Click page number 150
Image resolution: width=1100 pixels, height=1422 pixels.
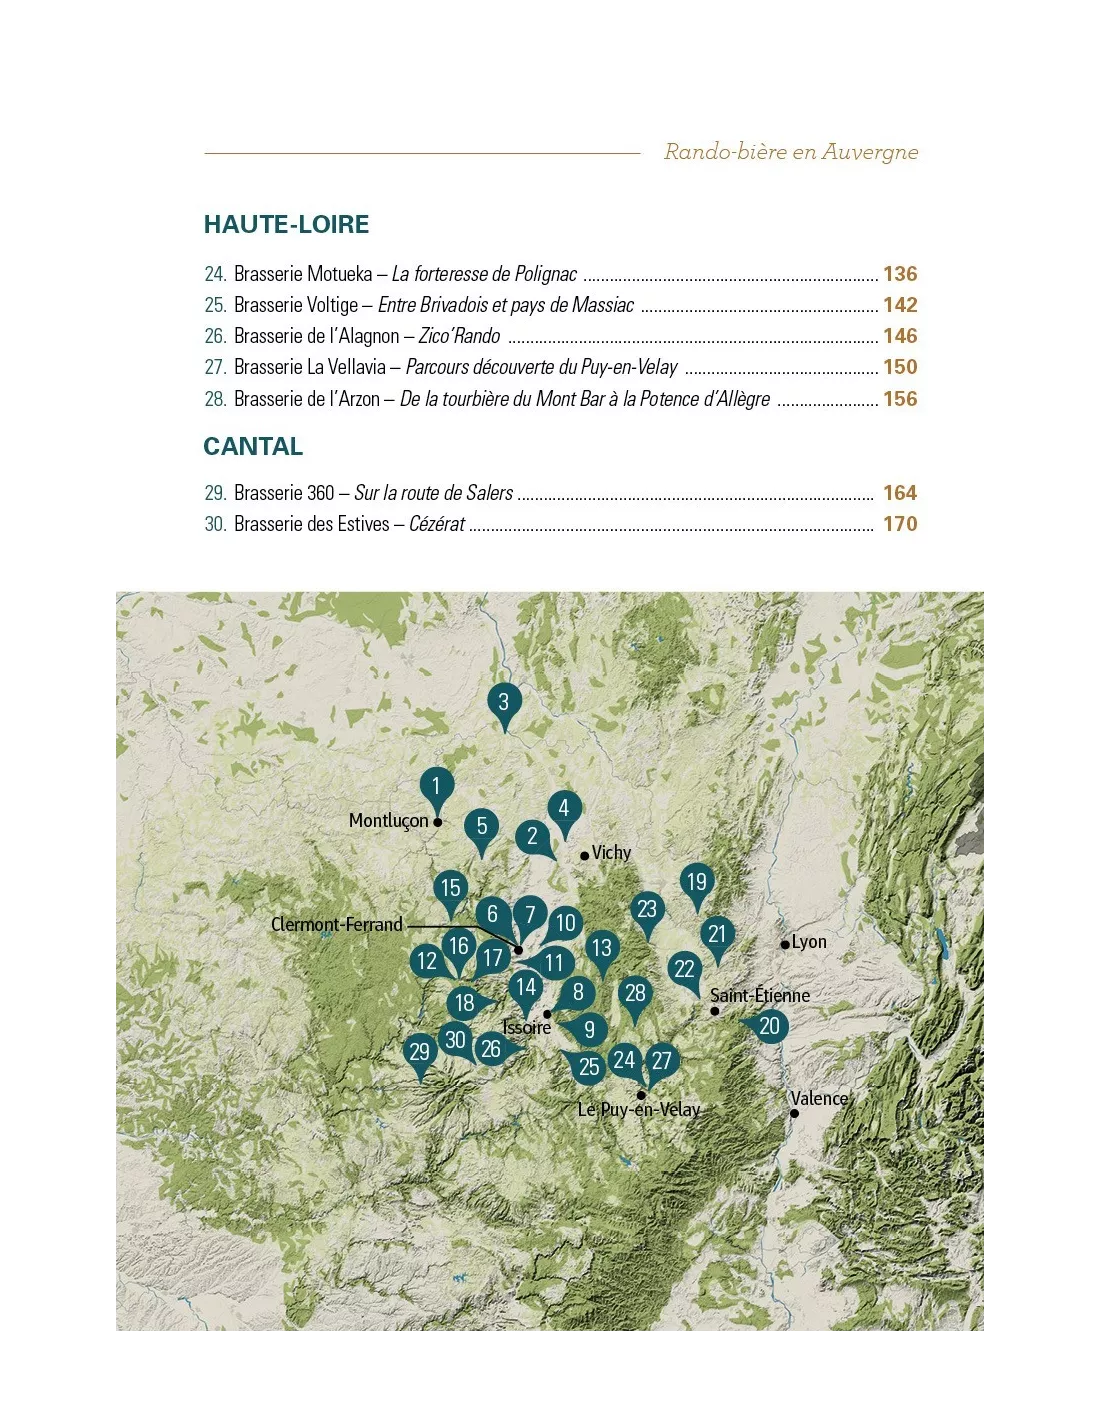coord(900,367)
